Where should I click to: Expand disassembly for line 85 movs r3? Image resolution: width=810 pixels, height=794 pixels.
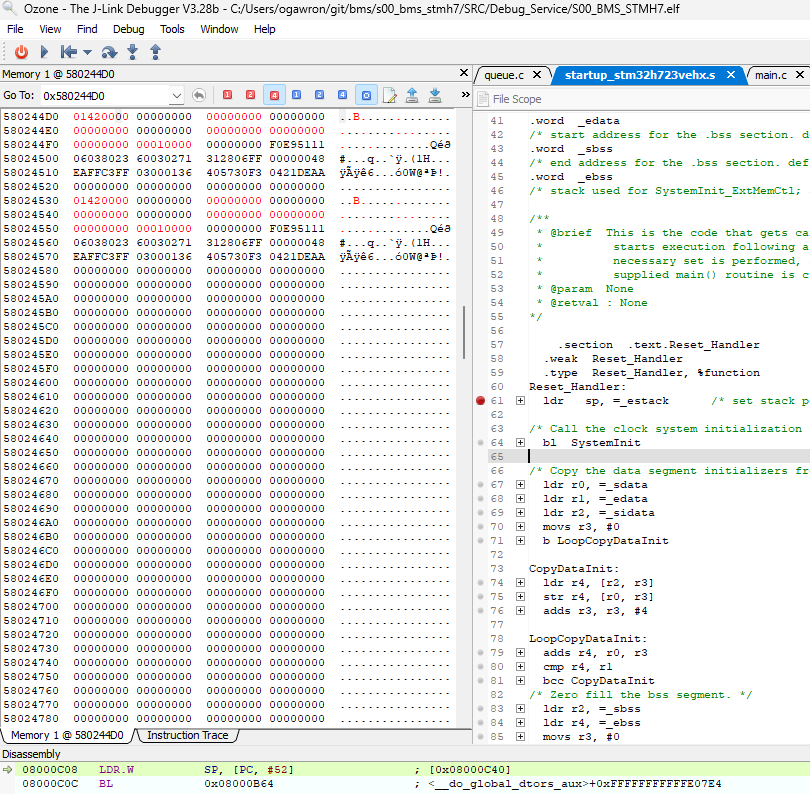click(x=520, y=737)
